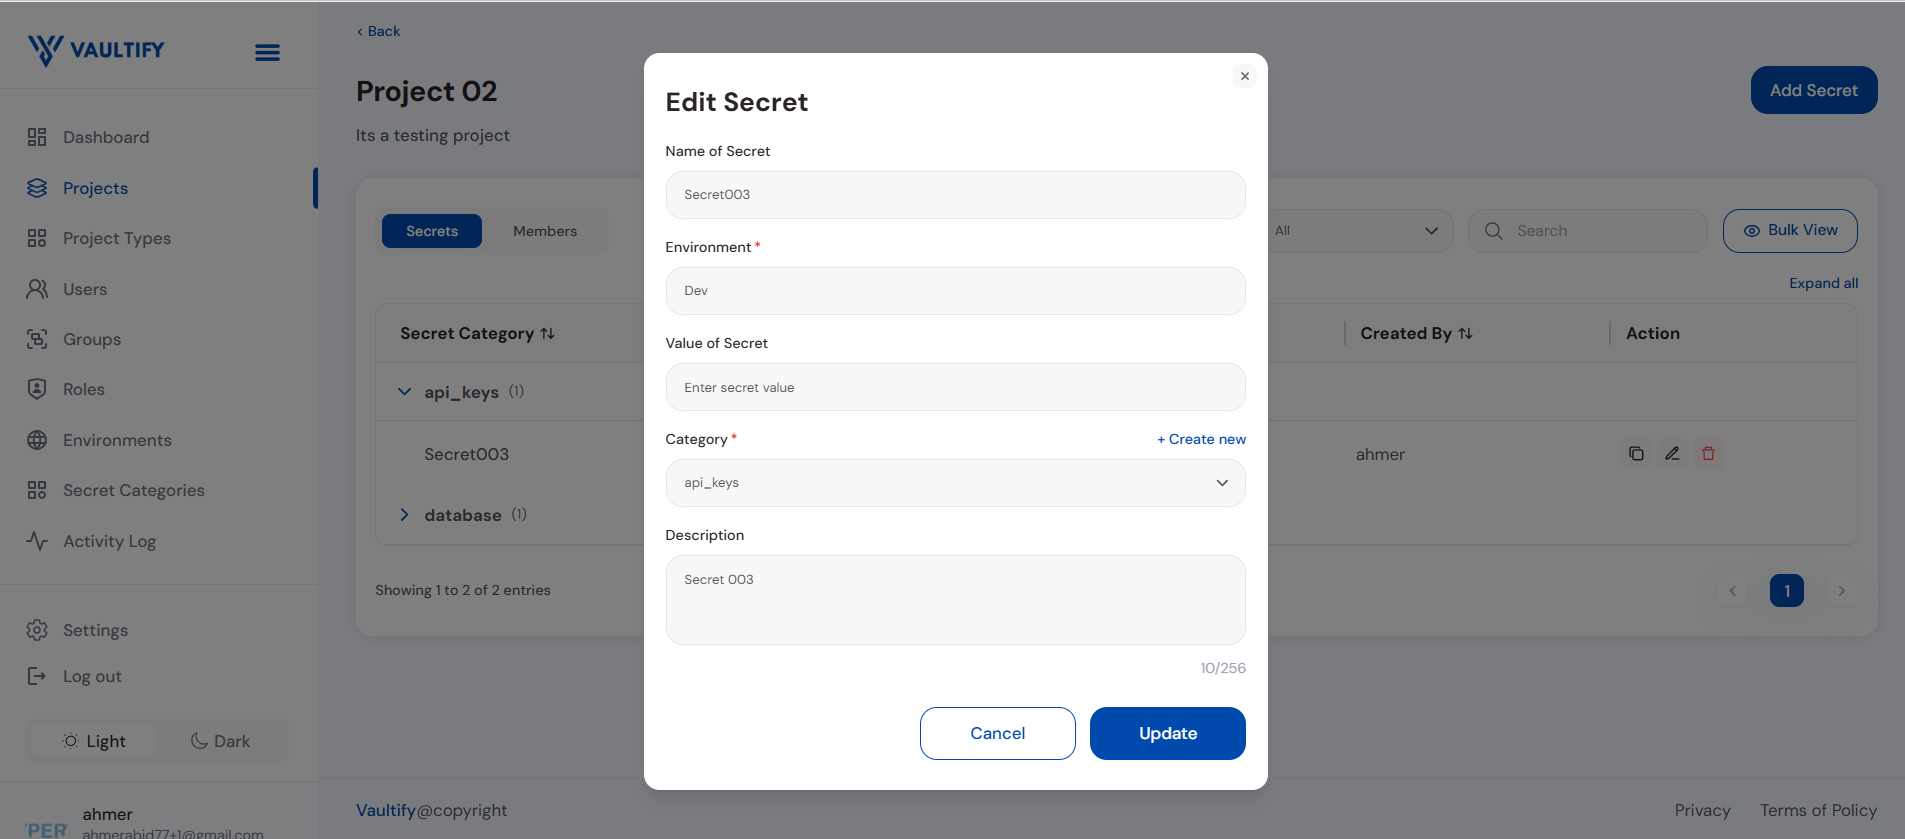Click the + Create new link
The image size is (1905, 839).
click(1202, 439)
